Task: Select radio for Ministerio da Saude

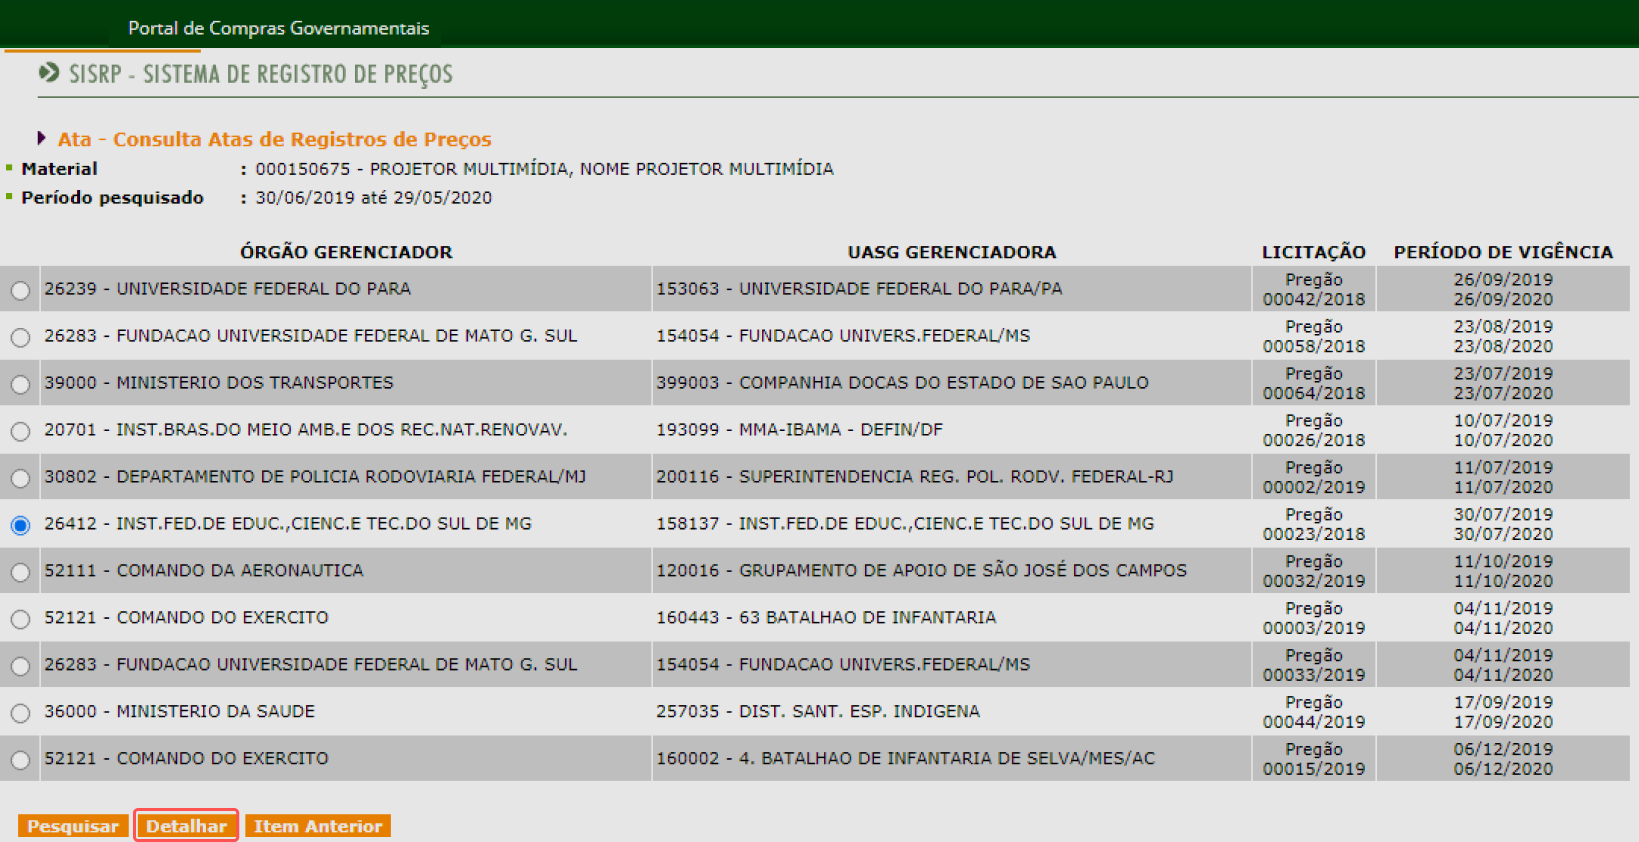Action: point(20,714)
